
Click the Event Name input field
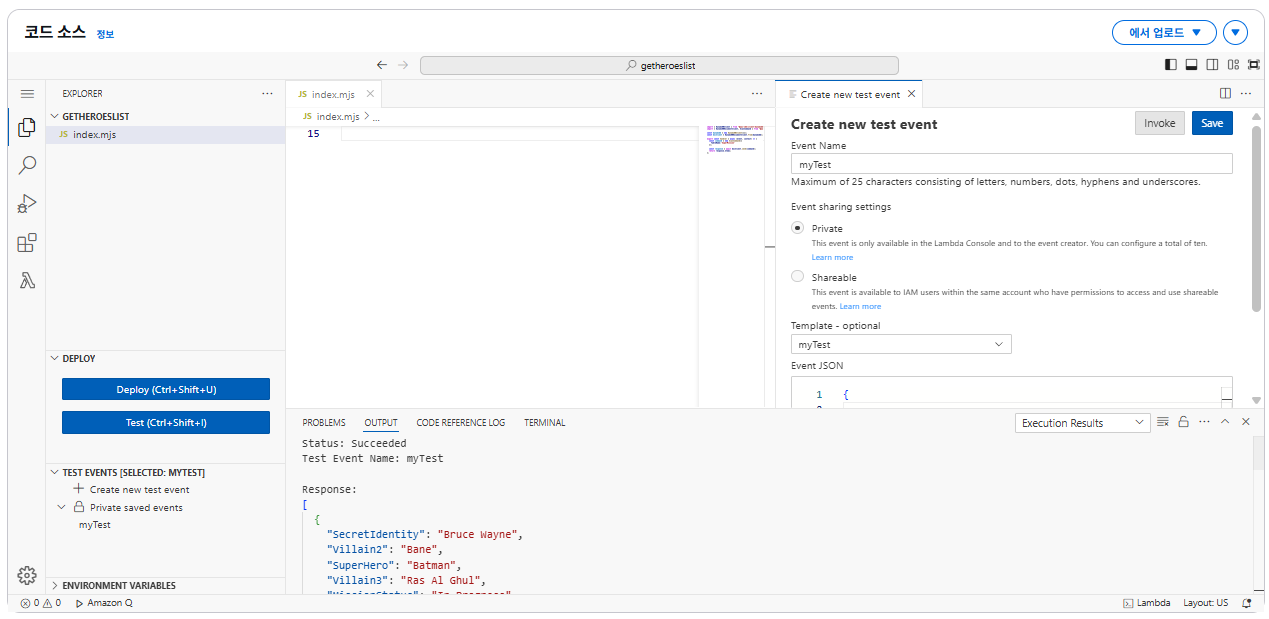(1011, 164)
